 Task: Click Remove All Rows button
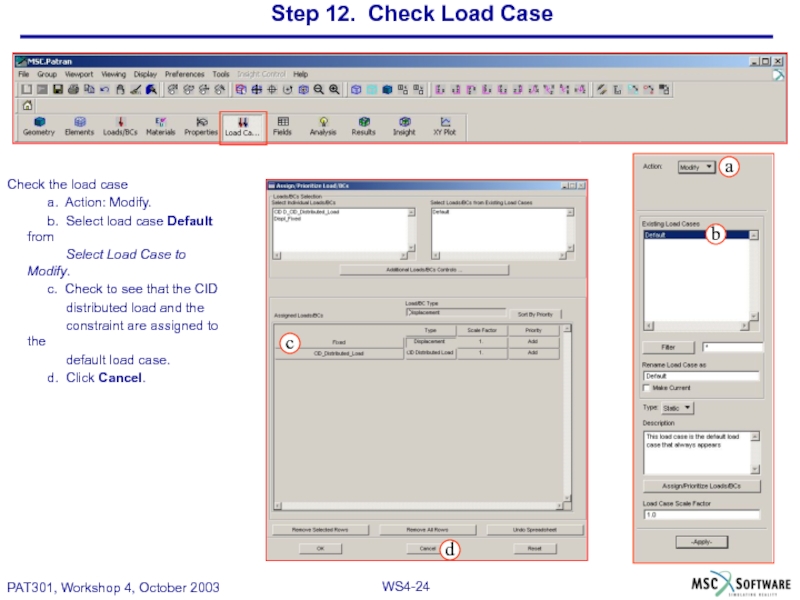(x=428, y=530)
